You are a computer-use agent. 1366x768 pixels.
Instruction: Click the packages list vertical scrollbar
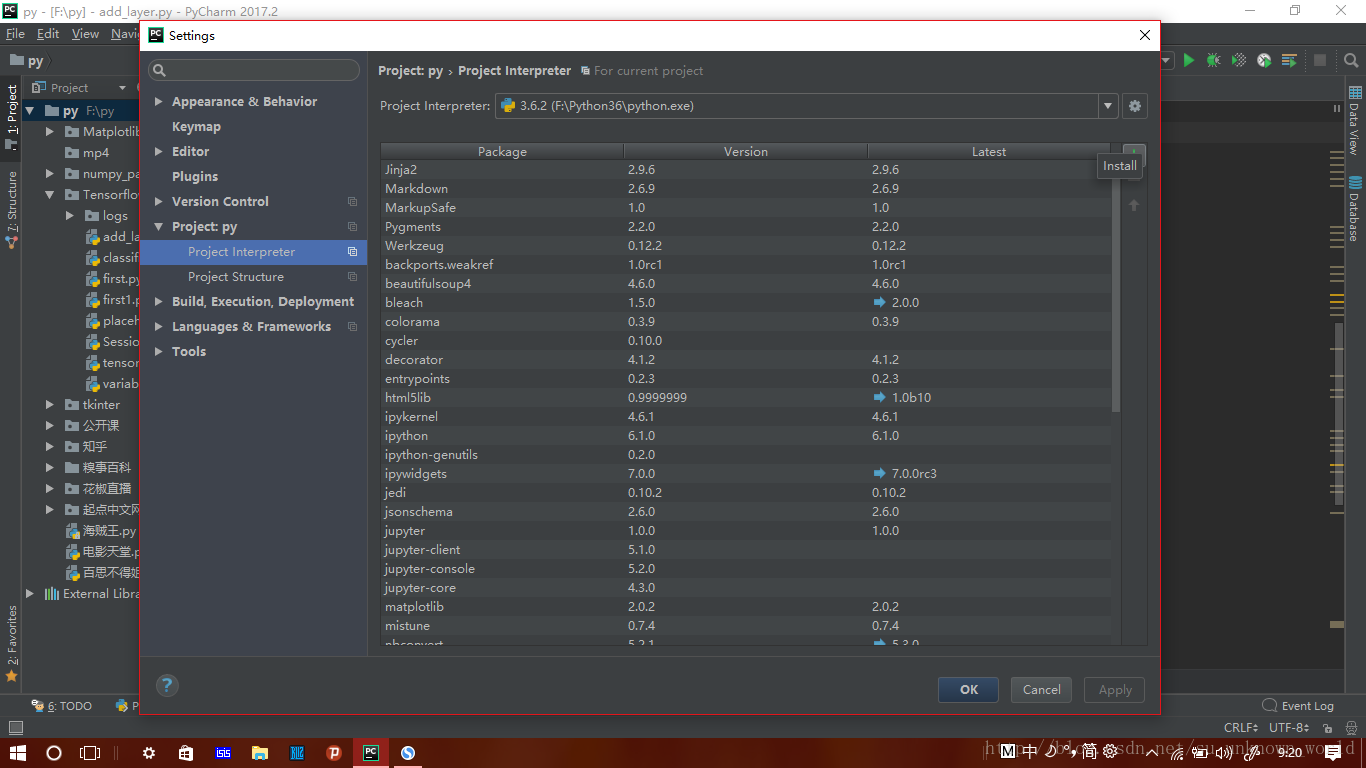[1116, 285]
